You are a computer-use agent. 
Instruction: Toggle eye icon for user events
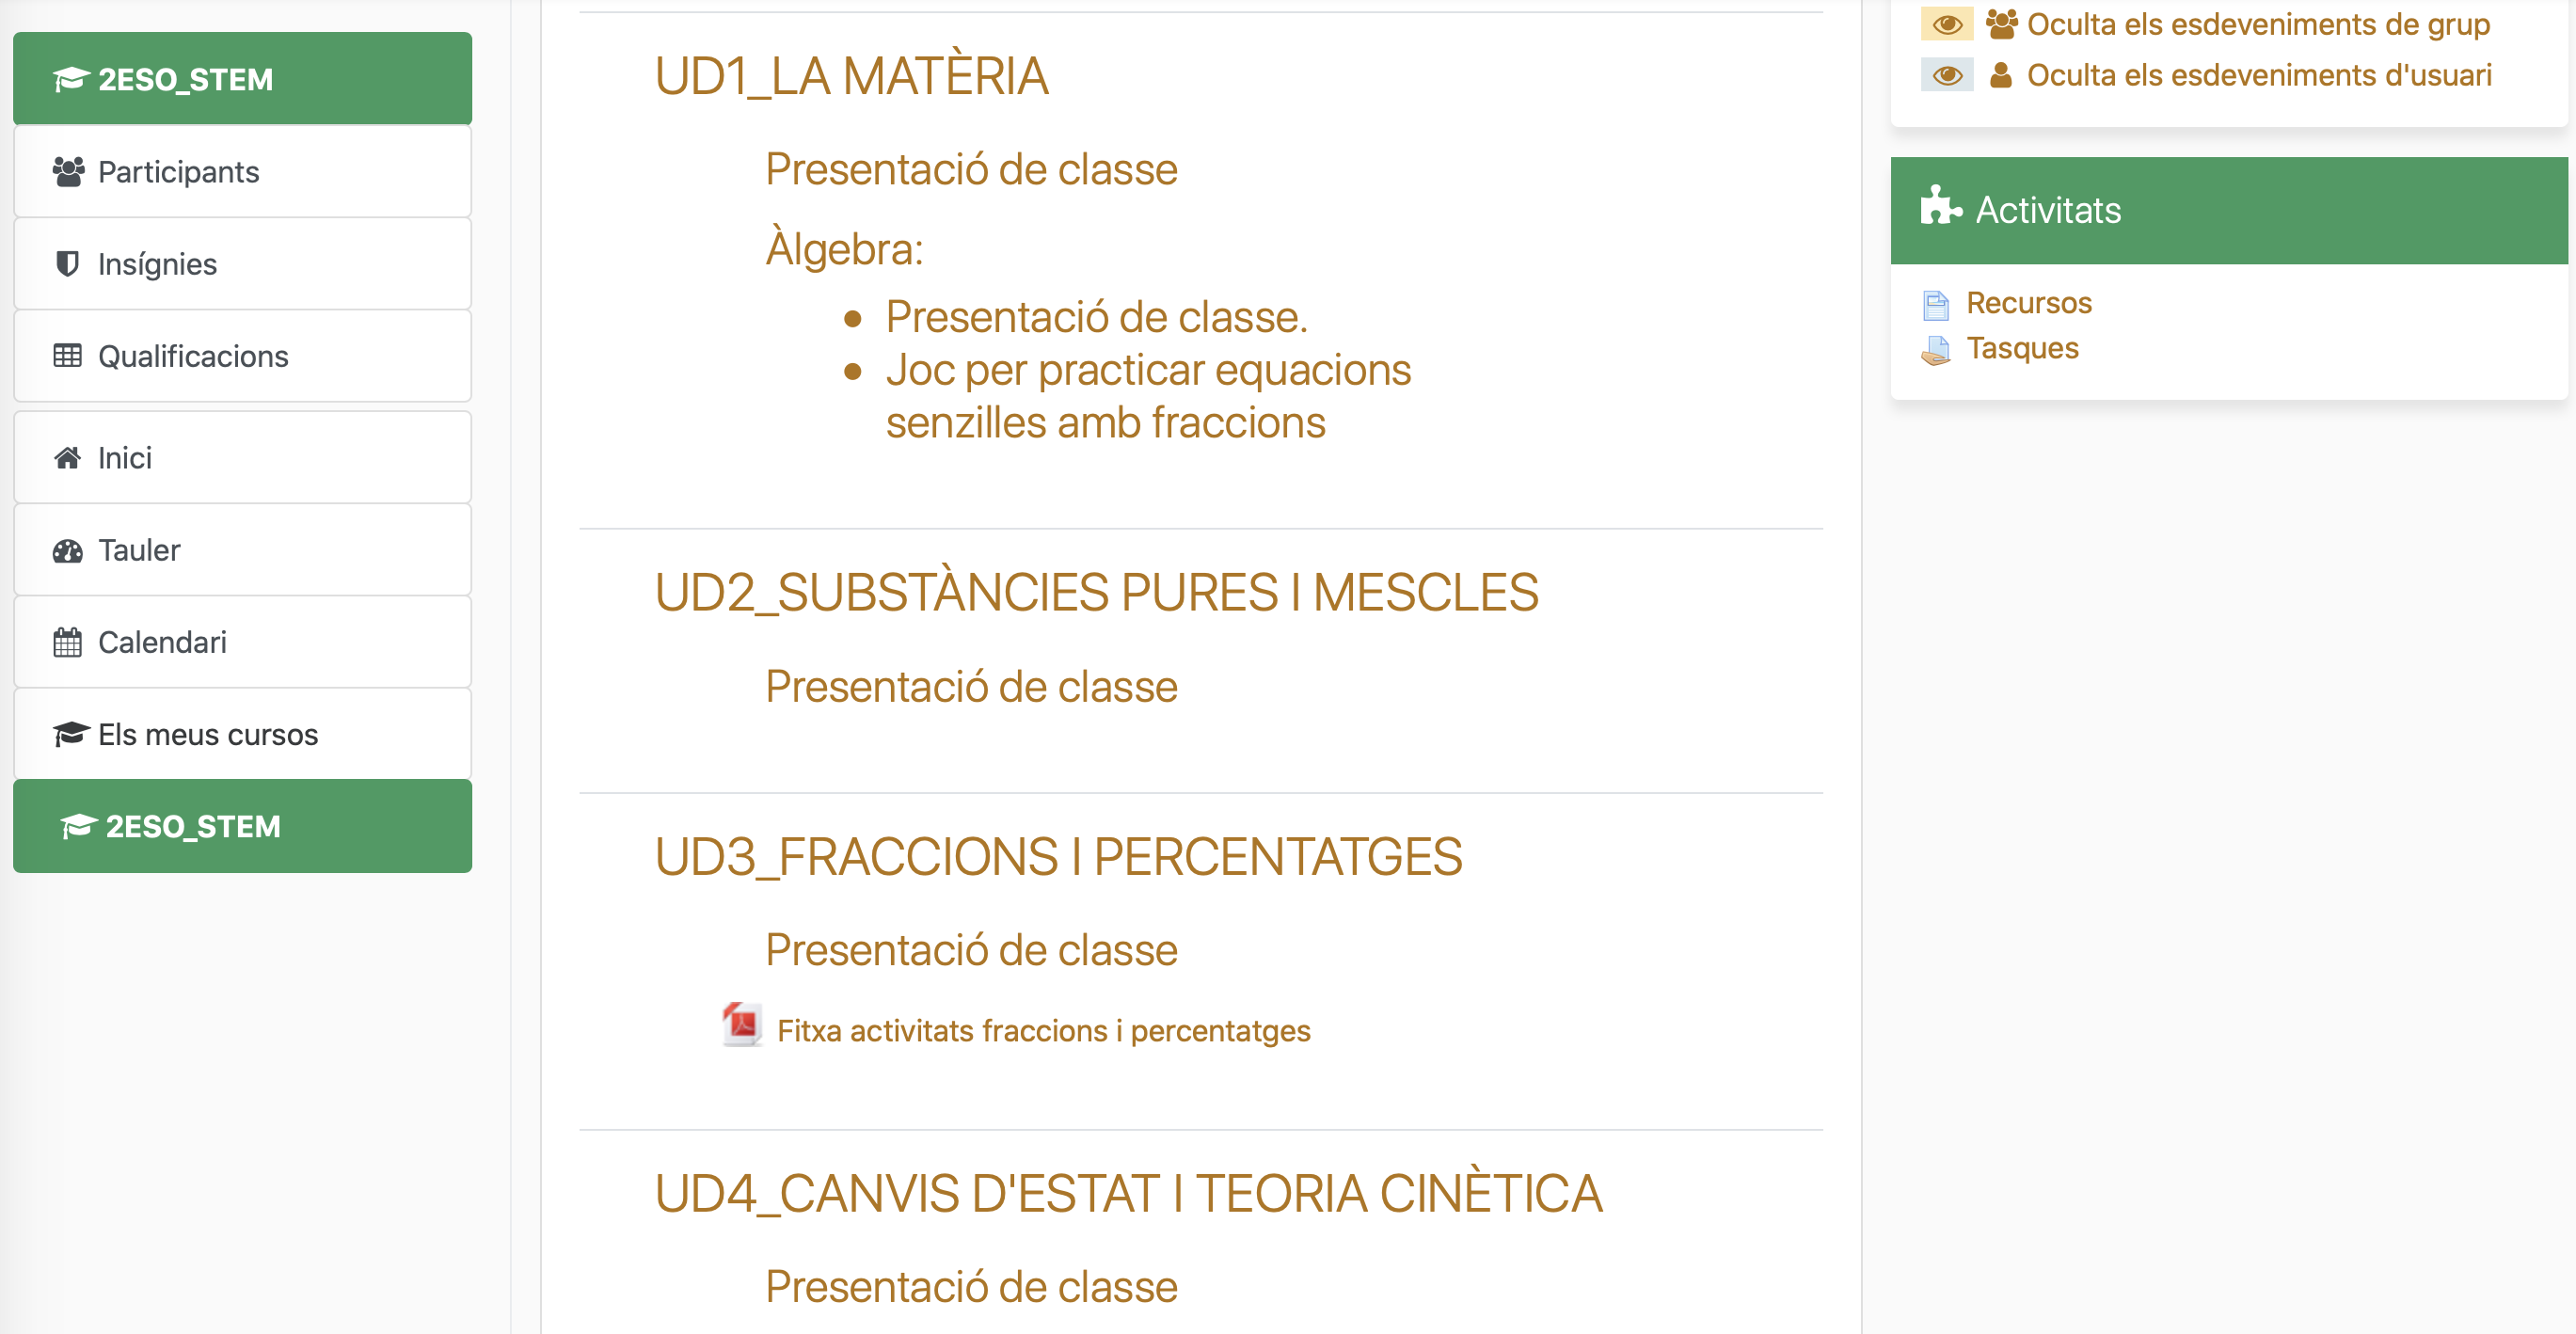pyautogui.click(x=1946, y=75)
